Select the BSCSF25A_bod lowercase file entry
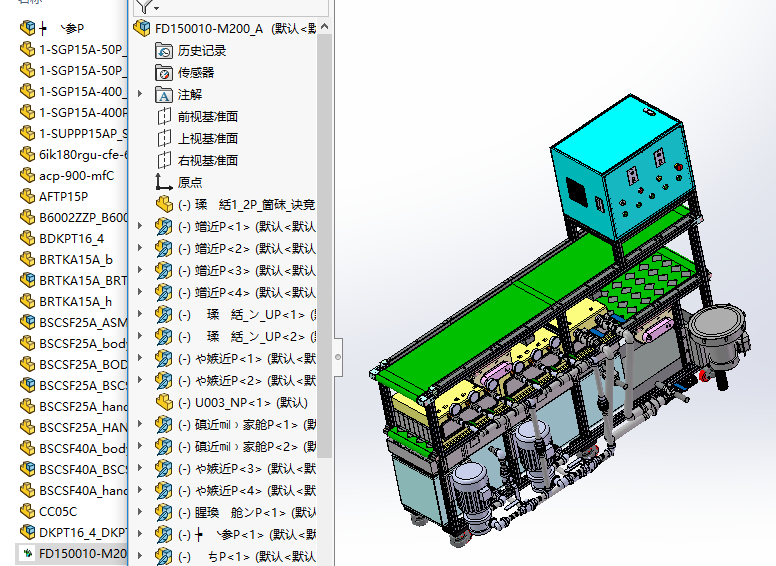This screenshot has height=566, width=776. point(73,343)
